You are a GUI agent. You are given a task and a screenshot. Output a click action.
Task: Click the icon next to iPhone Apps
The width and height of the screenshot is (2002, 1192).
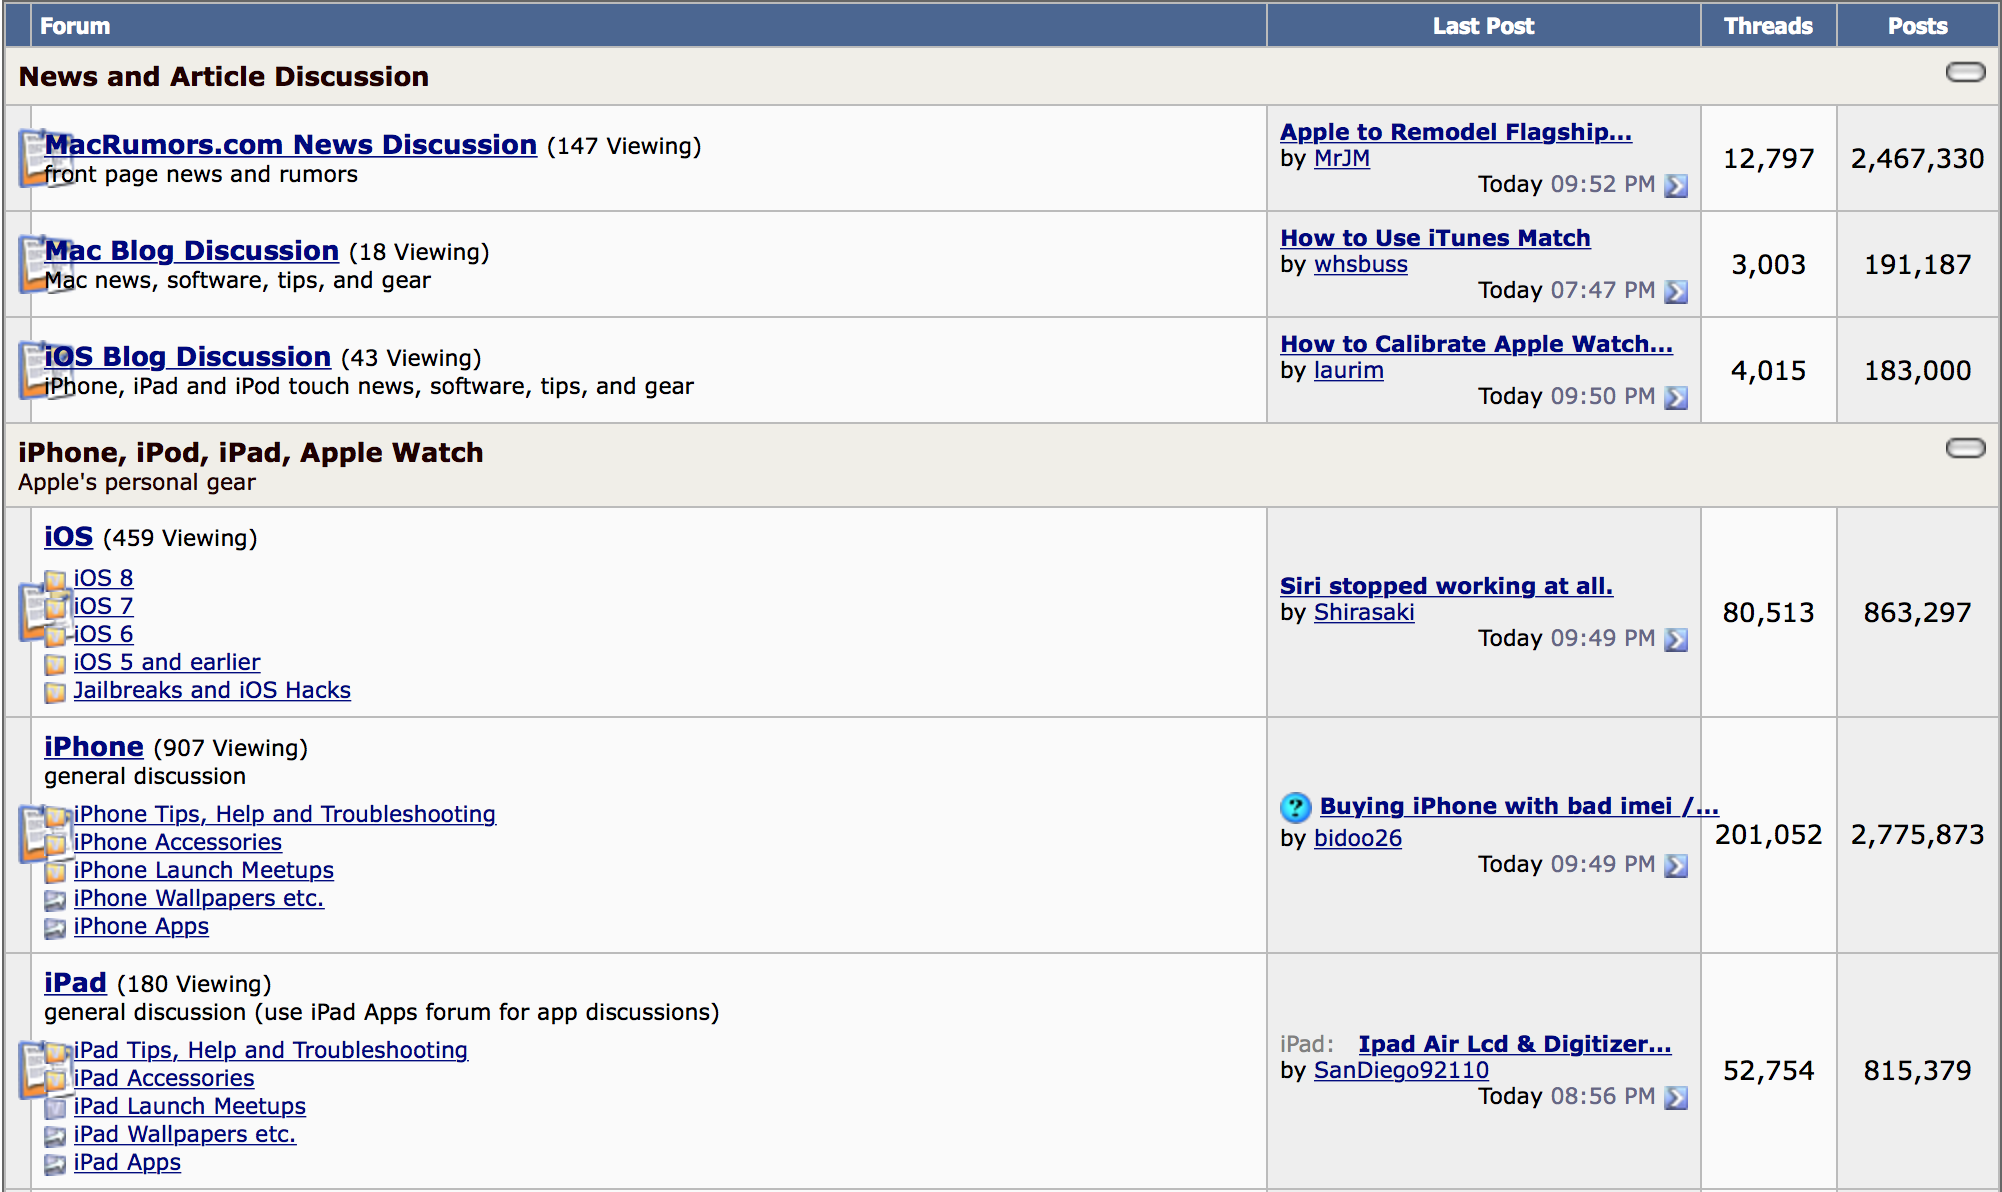click(x=56, y=928)
